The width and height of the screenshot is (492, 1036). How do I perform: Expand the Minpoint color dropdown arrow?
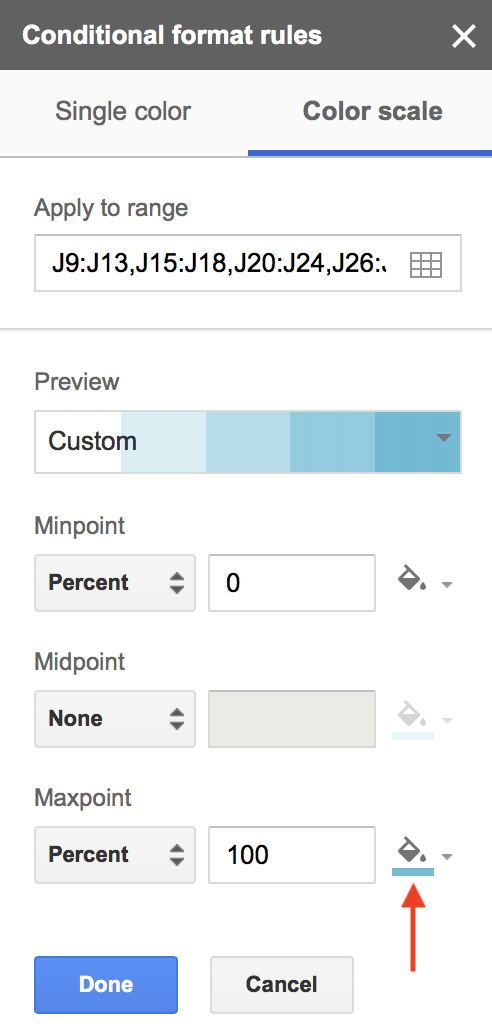click(447, 584)
